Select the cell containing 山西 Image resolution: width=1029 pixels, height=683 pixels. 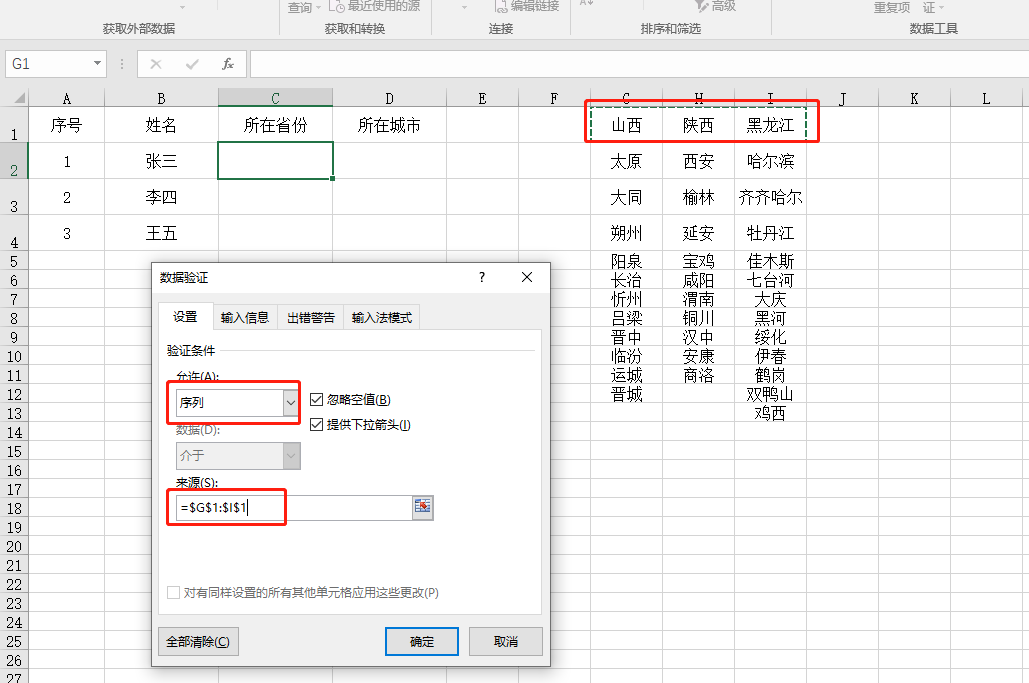point(626,125)
